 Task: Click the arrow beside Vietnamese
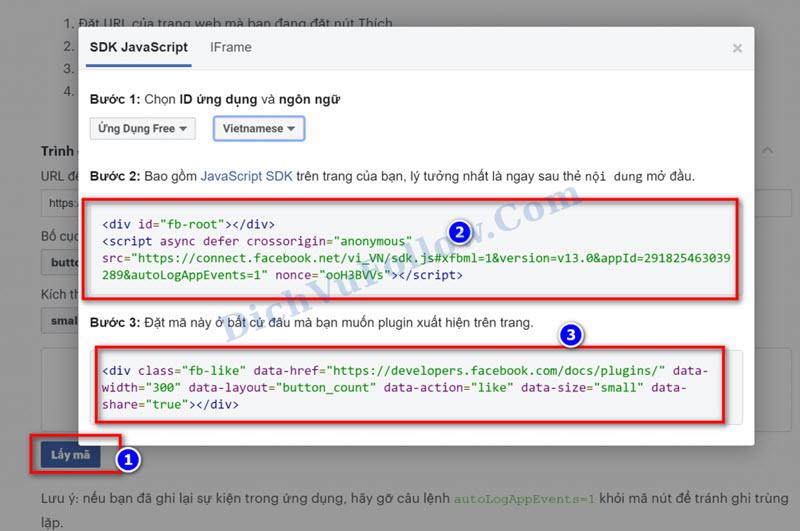[291, 129]
